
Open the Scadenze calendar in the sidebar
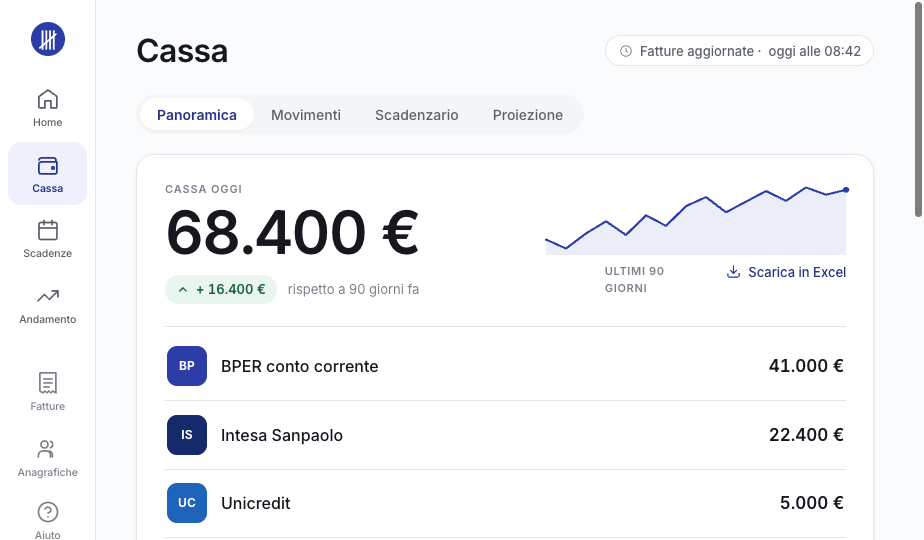pyautogui.click(x=48, y=239)
